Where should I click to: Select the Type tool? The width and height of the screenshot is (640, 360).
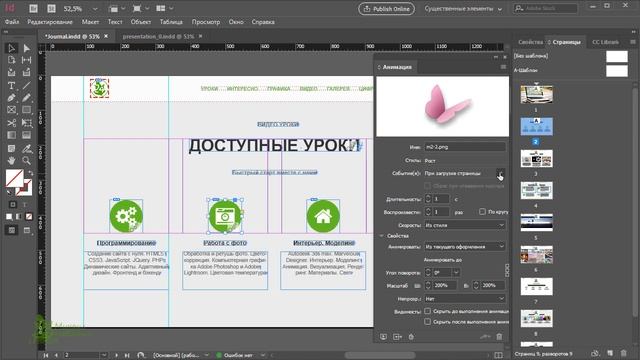coord(11,85)
